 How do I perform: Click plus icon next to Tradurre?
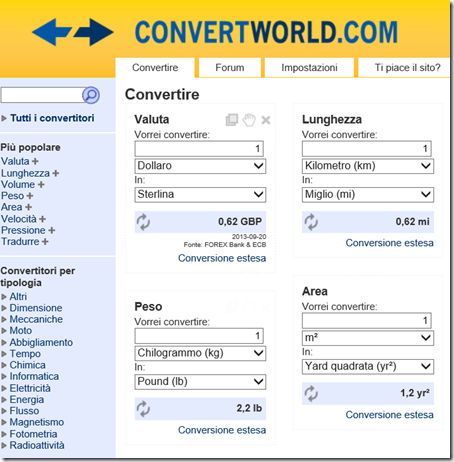coord(45,242)
